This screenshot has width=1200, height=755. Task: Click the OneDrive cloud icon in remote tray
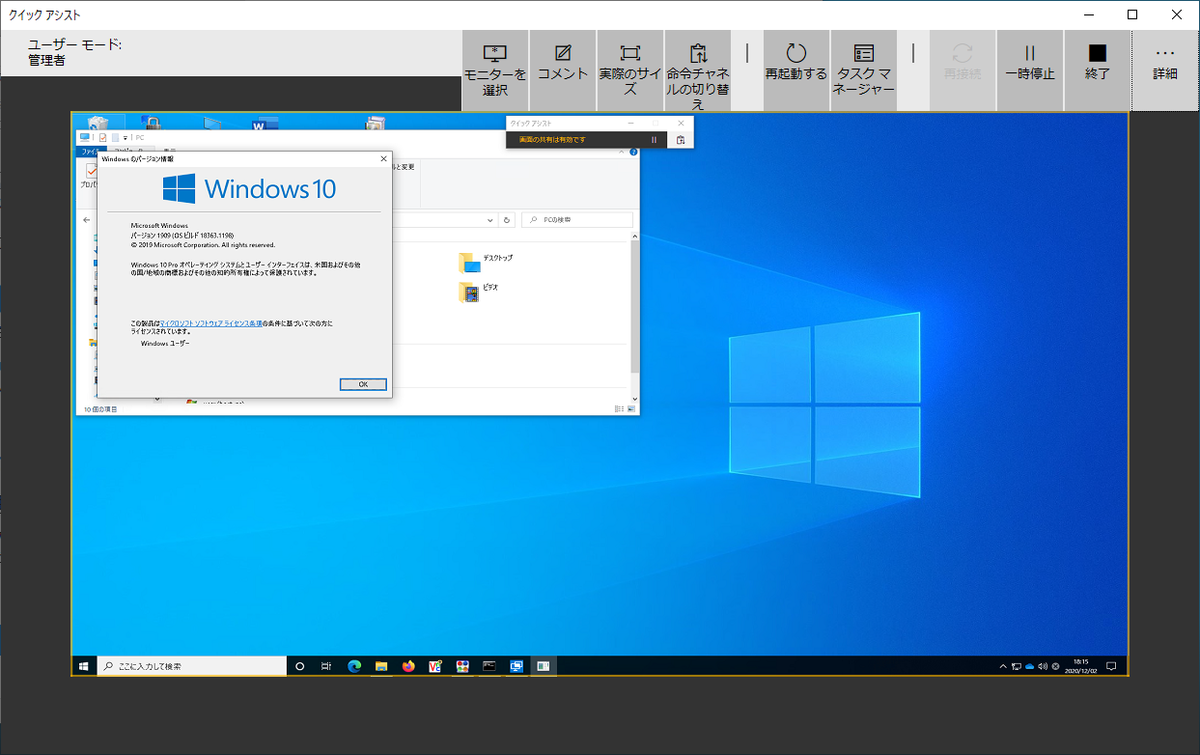[1029, 666]
